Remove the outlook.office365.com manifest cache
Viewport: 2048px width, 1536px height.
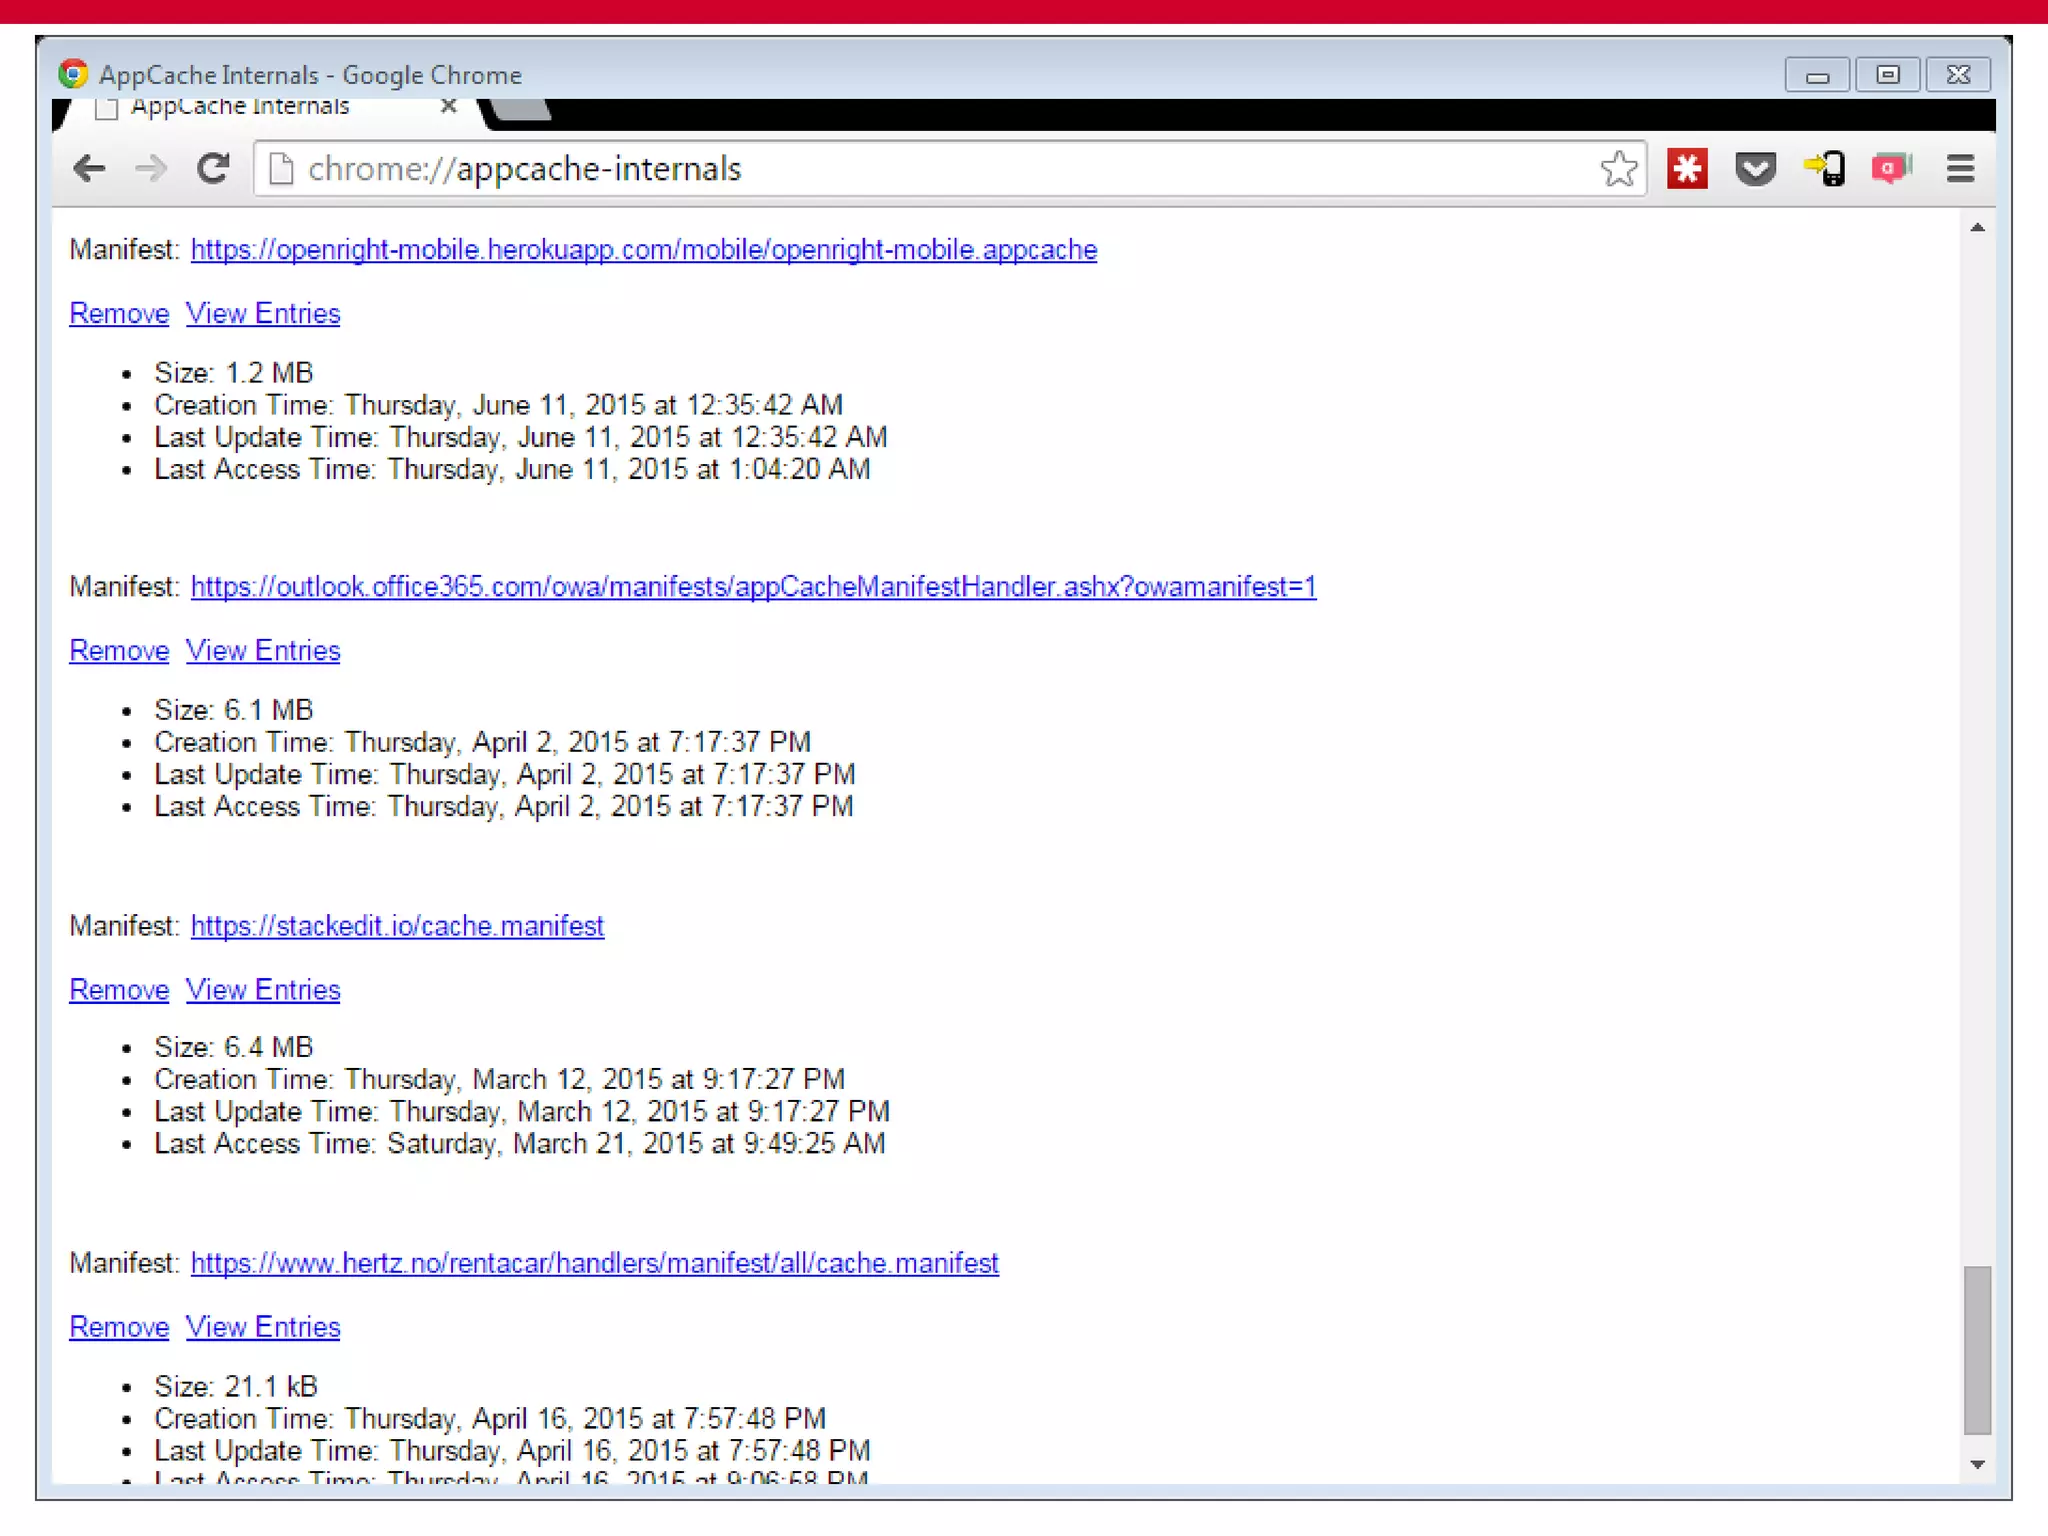[x=119, y=651]
